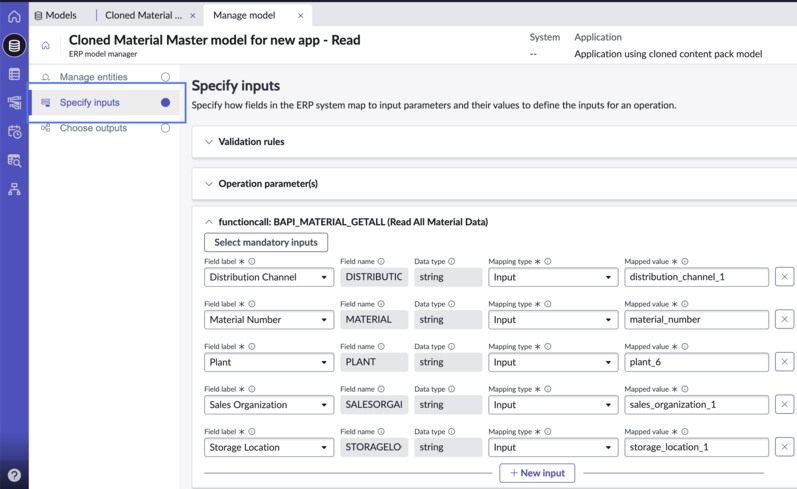Click Mapping type info icon in Distribution Channel row
This screenshot has height=489, width=797.
[547, 261]
